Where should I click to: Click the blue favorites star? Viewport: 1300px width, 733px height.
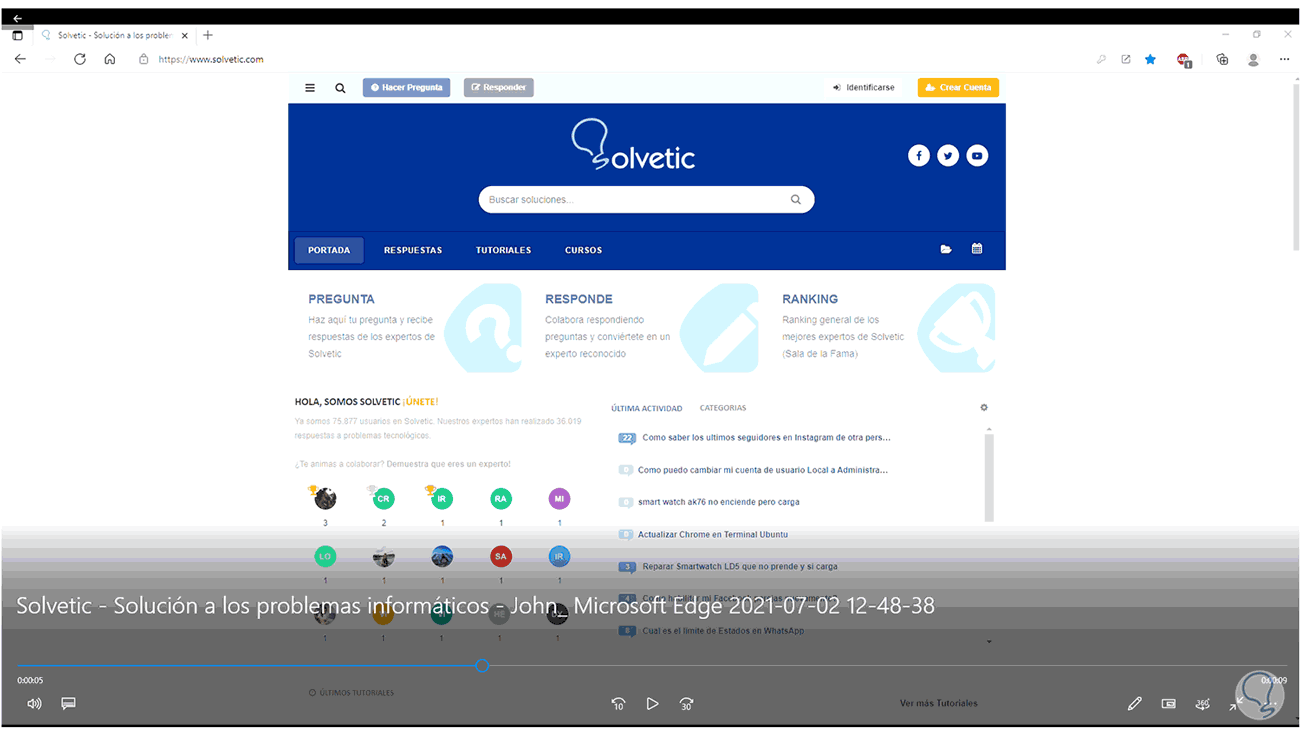point(1151,59)
